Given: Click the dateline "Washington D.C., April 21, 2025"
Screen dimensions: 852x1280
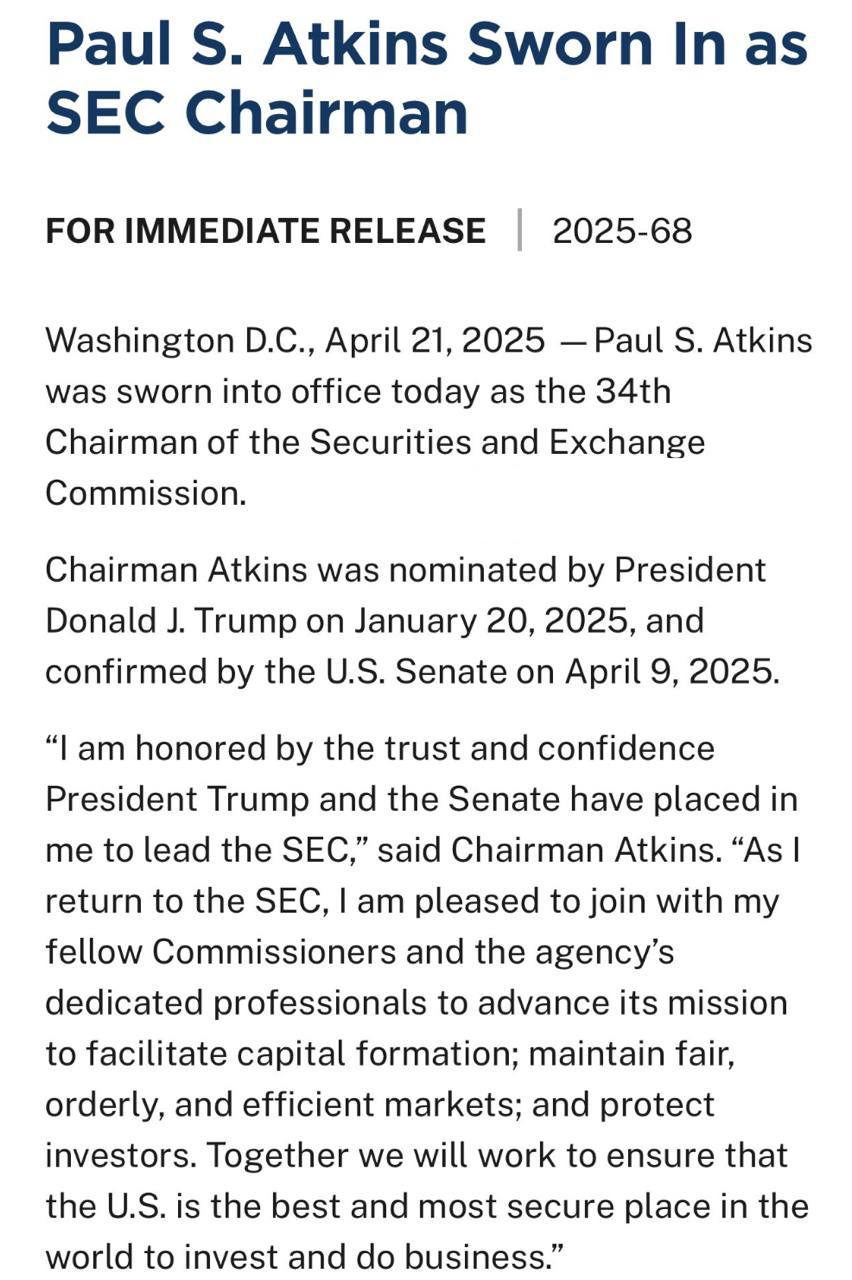Looking at the screenshot, I should click(x=295, y=341).
